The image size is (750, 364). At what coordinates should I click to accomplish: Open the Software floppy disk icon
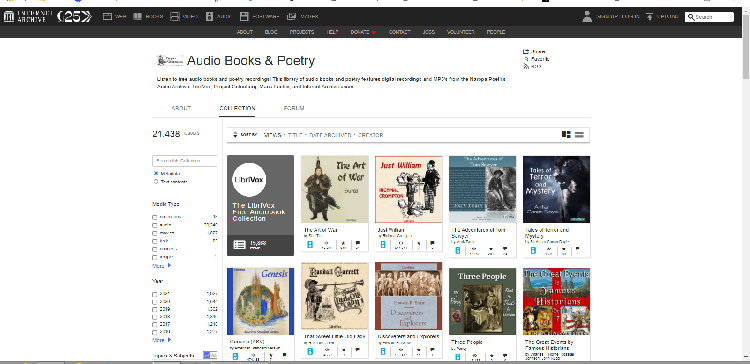(244, 17)
